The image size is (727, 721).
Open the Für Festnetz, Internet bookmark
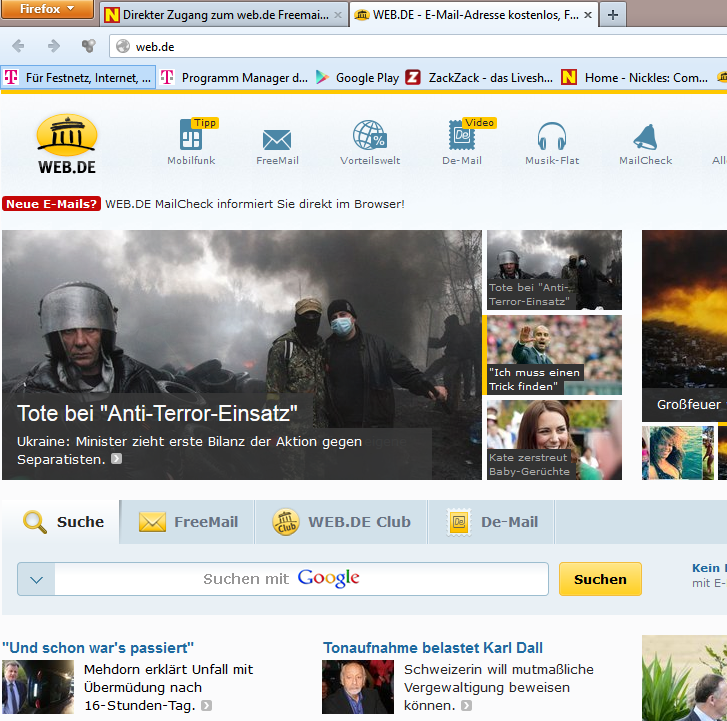(x=78, y=77)
